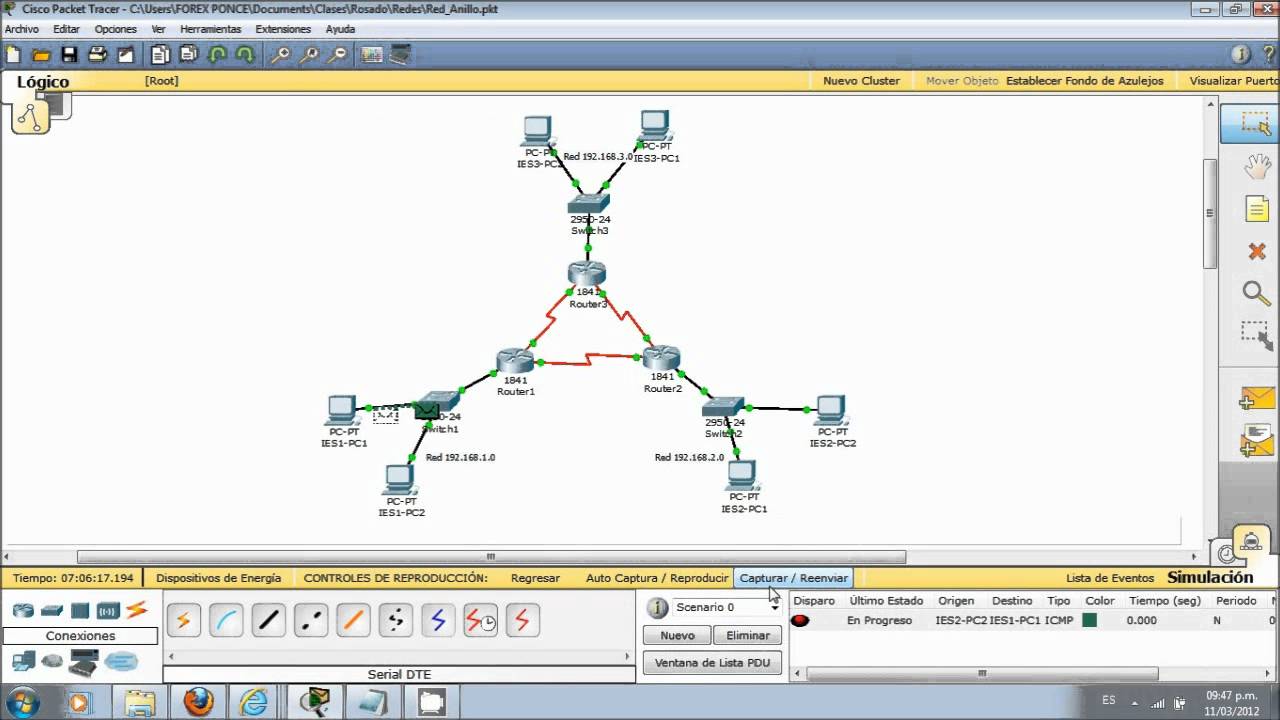
Task: Click Establecer Fondo de Azulejos
Action: click(x=1085, y=81)
